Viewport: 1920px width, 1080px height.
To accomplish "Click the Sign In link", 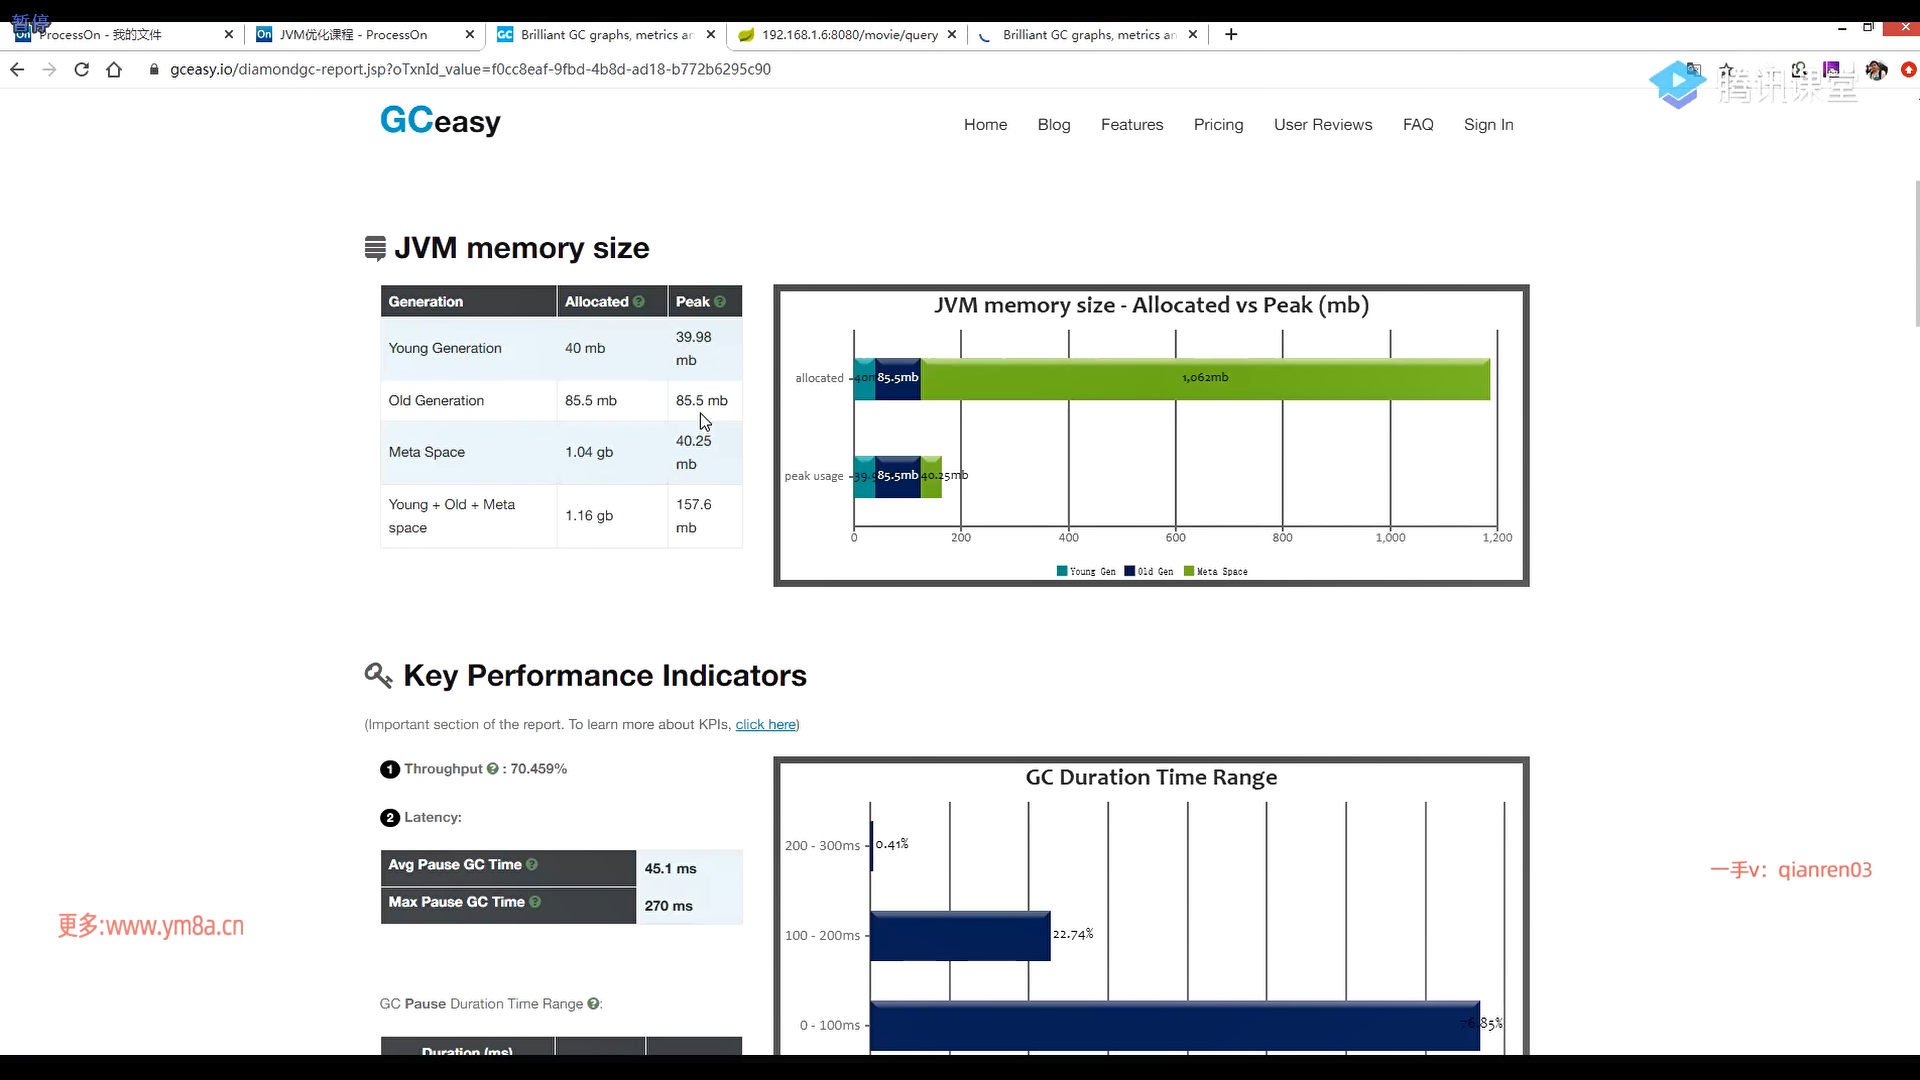I will coord(1488,124).
